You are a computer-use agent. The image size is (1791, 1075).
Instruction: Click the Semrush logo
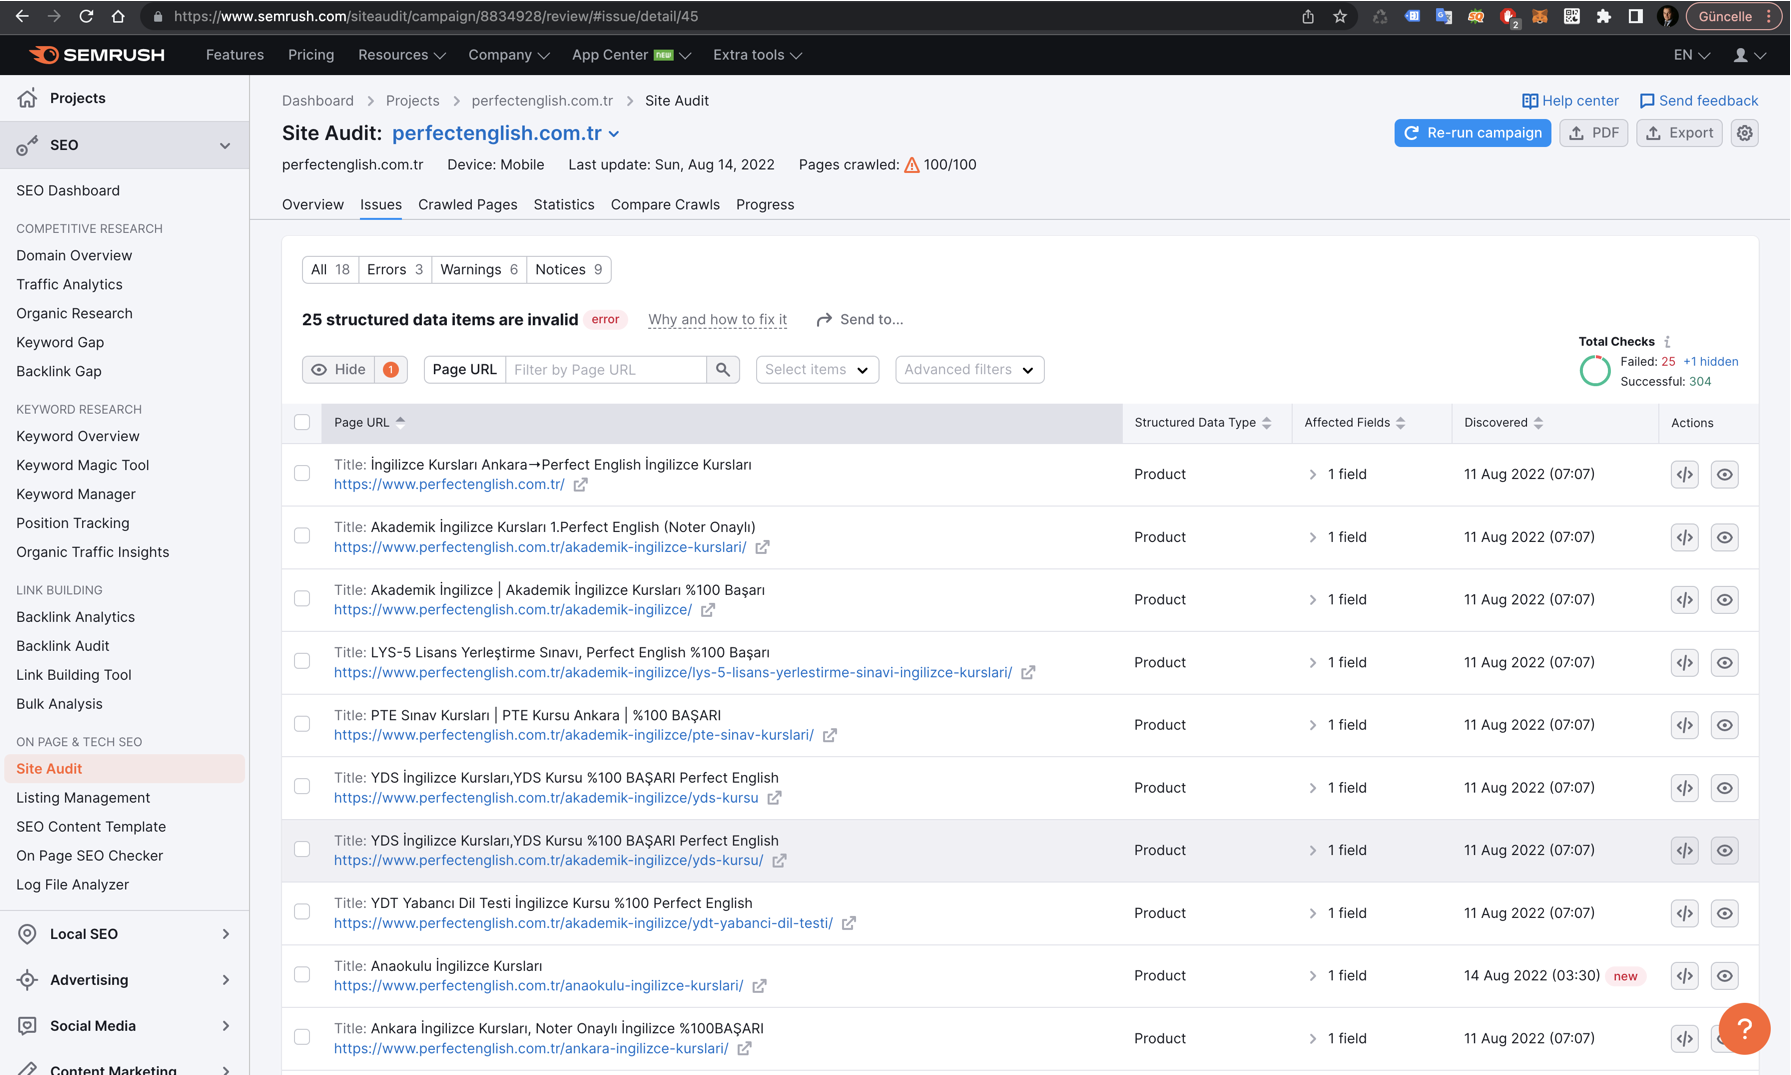click(x=97, y=55)
